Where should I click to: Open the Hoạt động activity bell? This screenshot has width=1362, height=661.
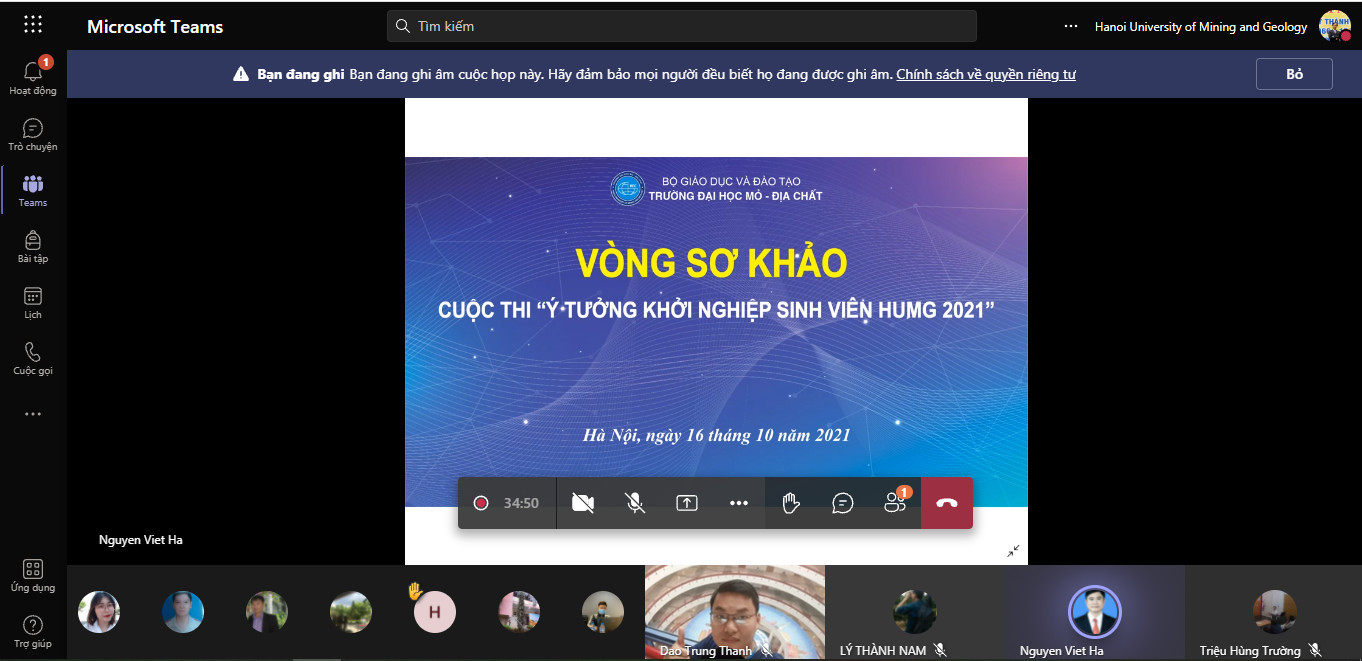33,77
